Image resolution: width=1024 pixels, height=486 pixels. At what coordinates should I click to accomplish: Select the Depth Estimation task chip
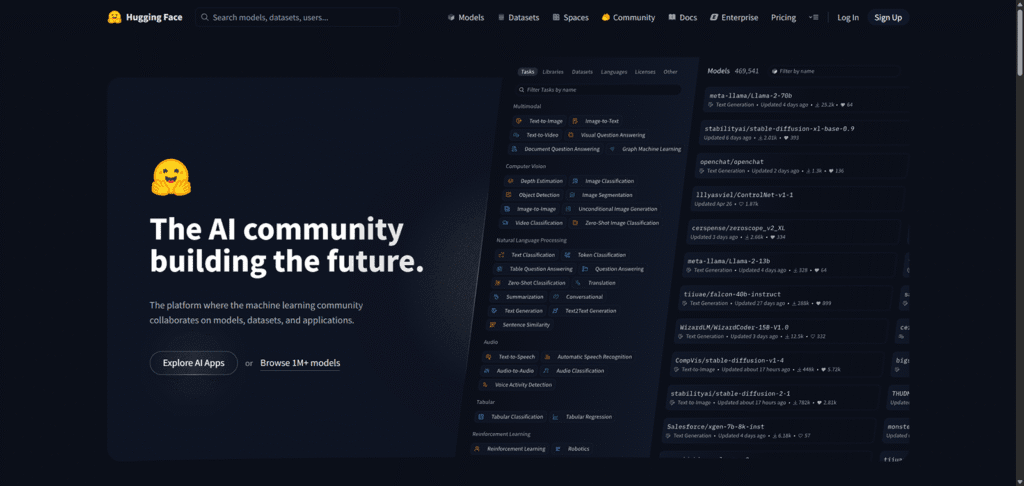click(x=536, y=181)
